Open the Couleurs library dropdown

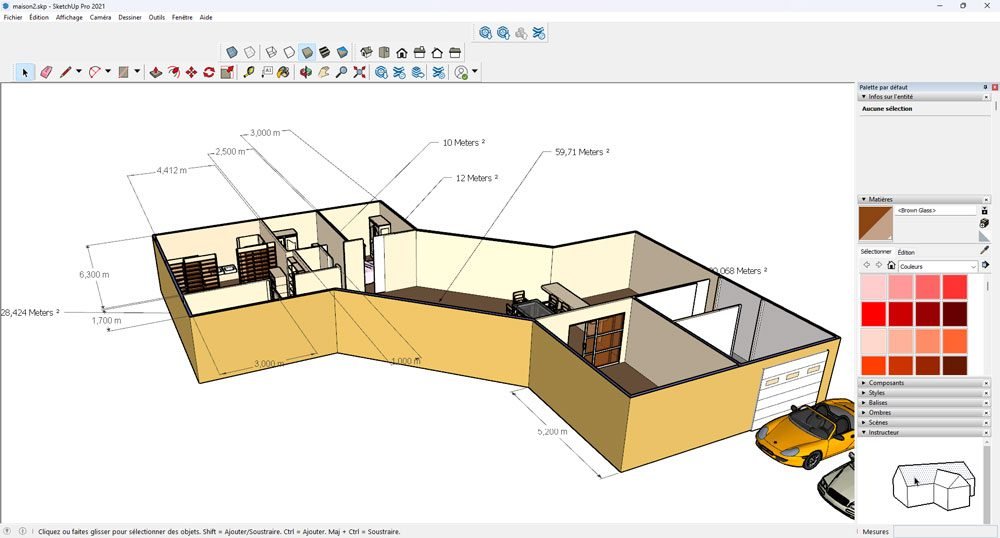click(x=937, y=266)
